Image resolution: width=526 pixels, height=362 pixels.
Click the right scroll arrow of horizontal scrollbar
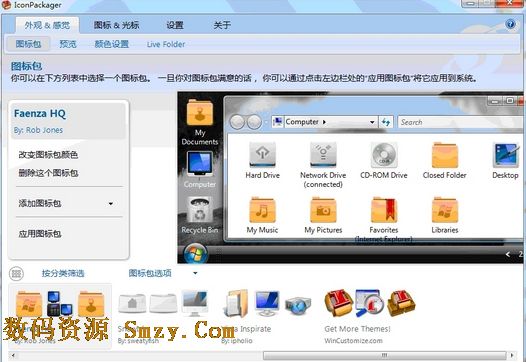[512, 355]
